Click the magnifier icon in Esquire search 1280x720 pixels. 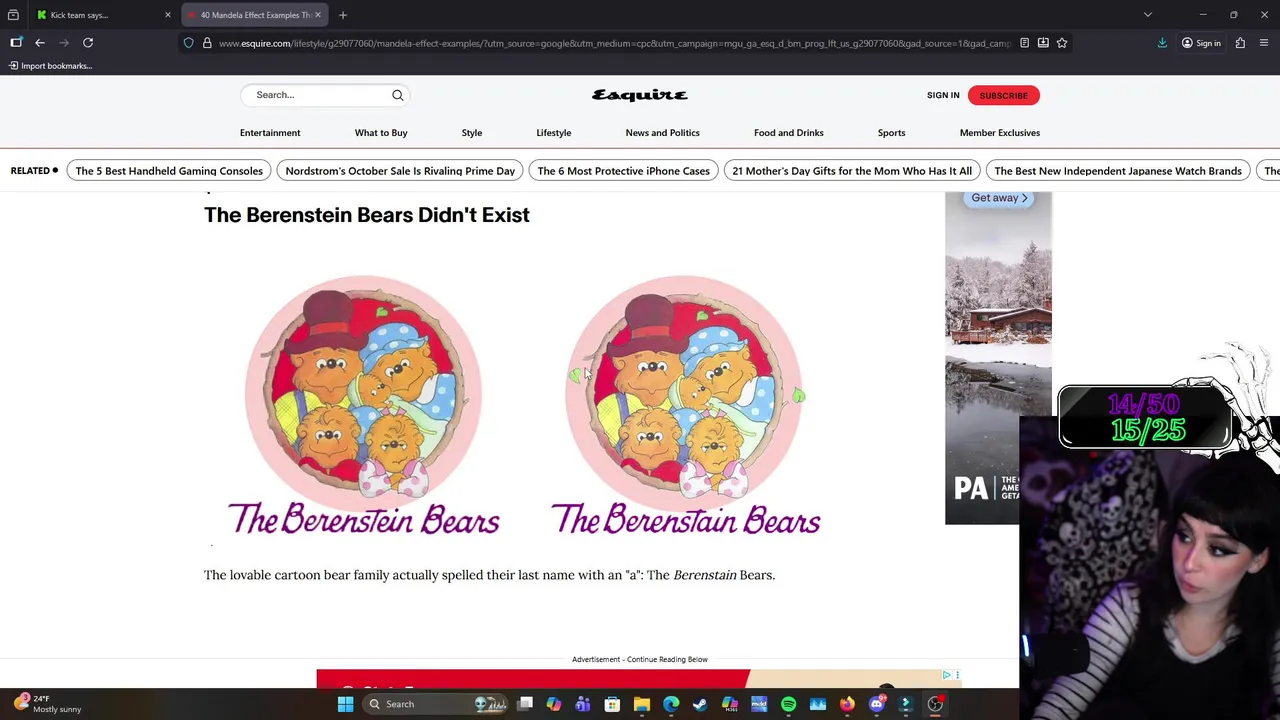398,95
